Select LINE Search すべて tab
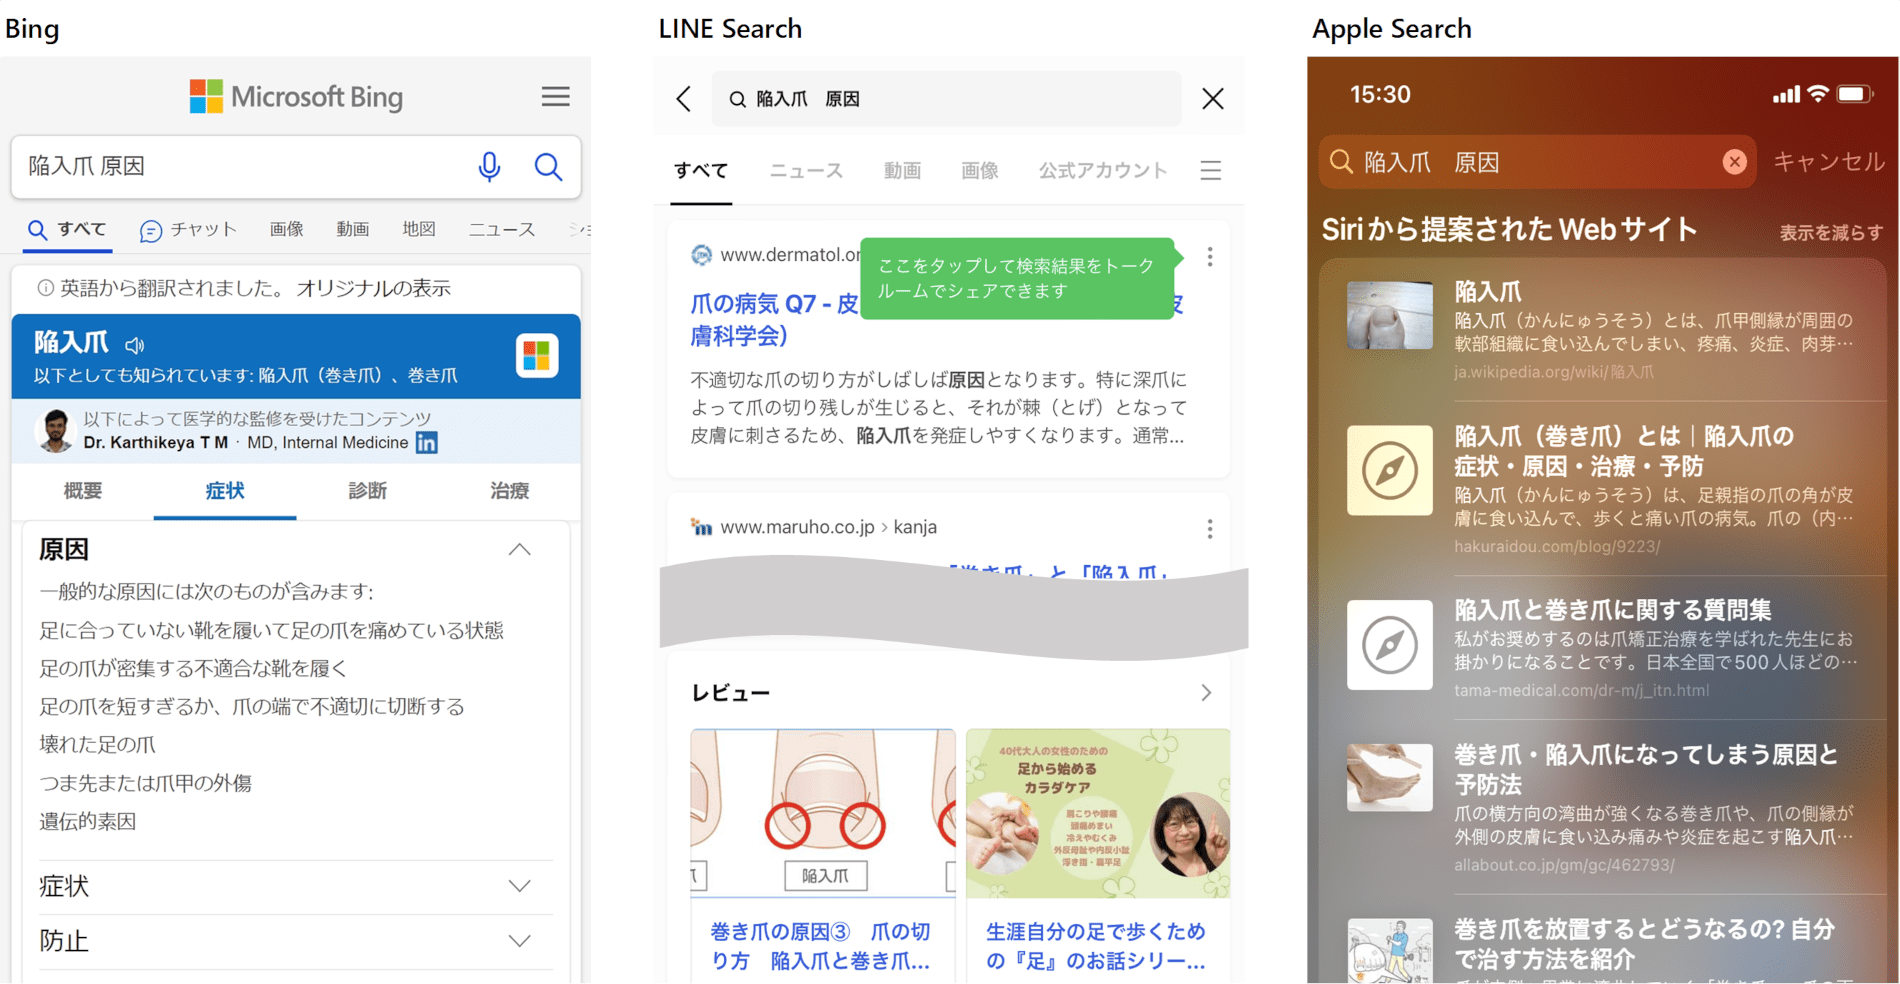1900x984 pixels. (701, 171)
